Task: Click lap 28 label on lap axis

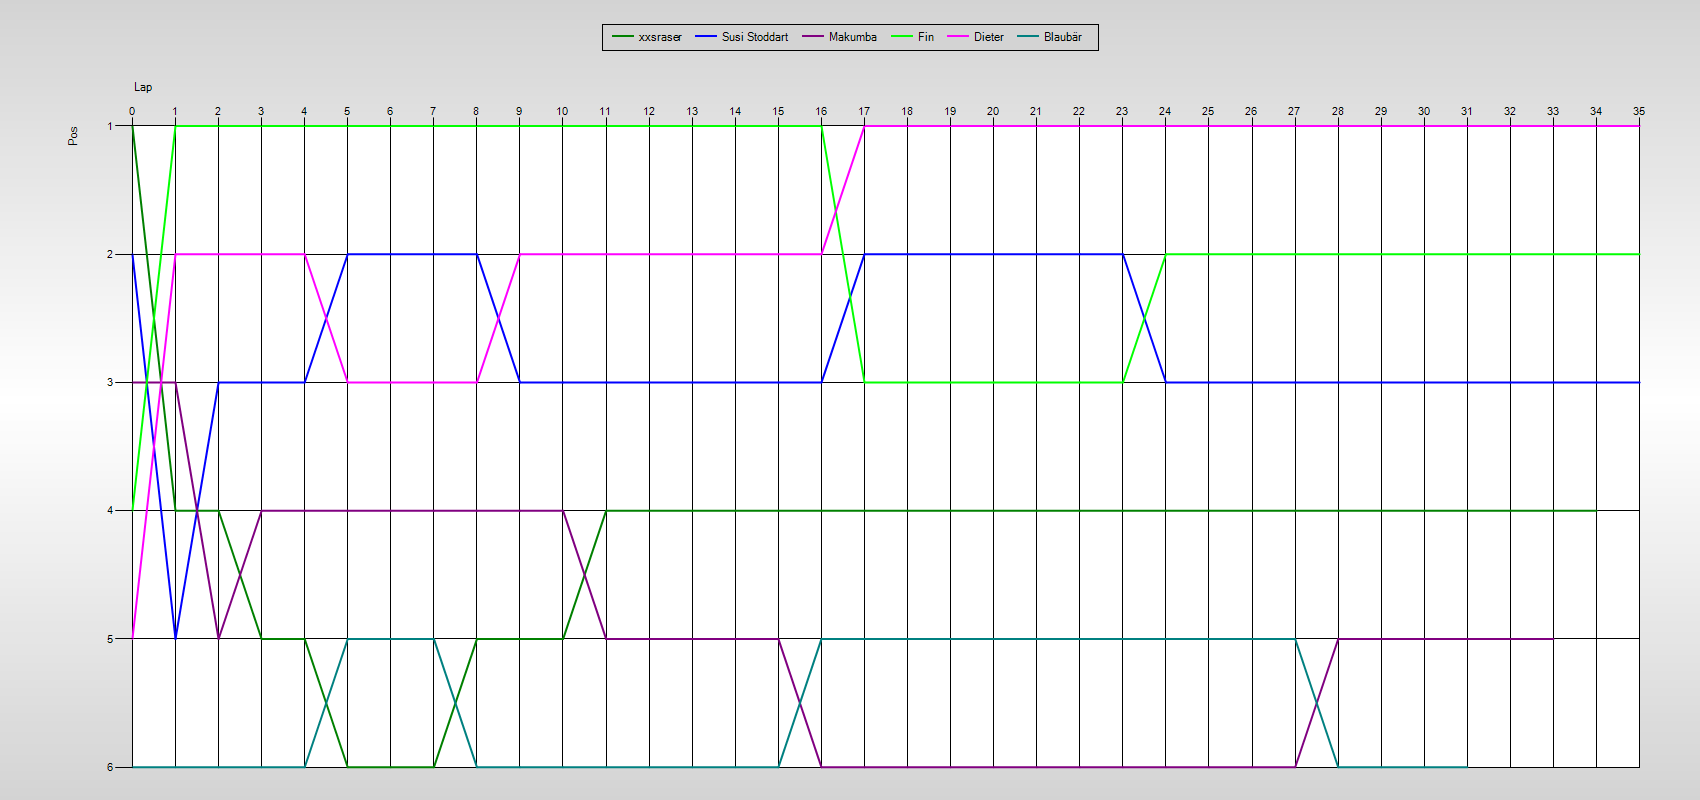Action: tap(1338, 111)
